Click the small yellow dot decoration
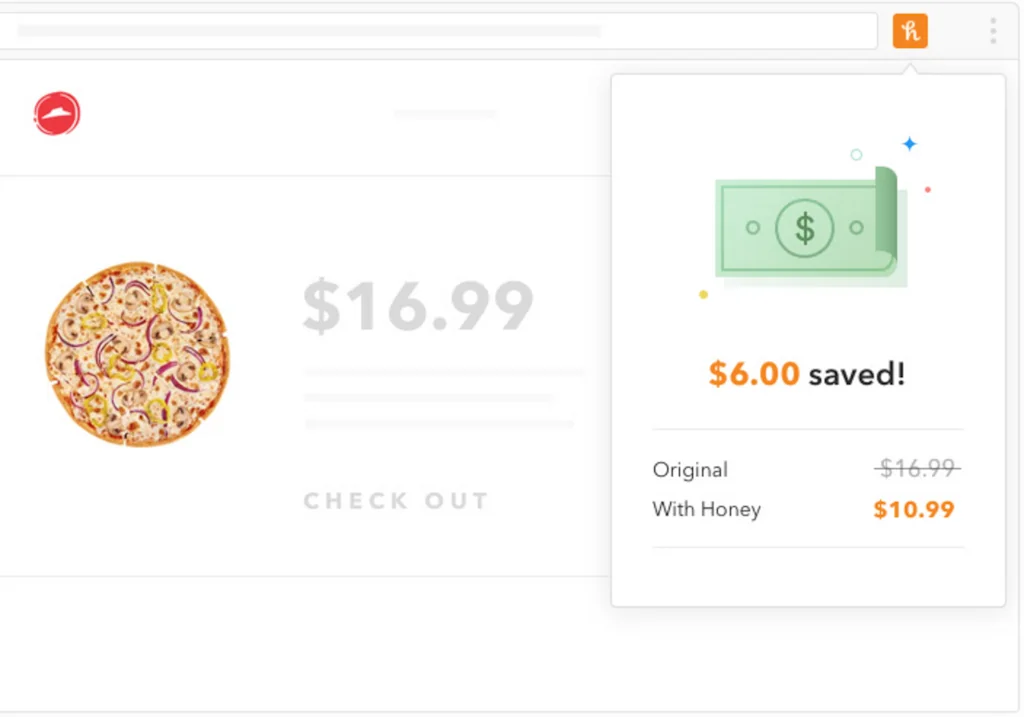 pos(703,294)
